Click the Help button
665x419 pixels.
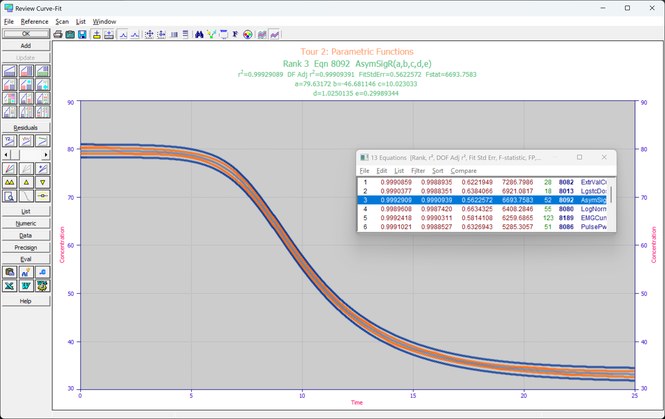point(26,301)
